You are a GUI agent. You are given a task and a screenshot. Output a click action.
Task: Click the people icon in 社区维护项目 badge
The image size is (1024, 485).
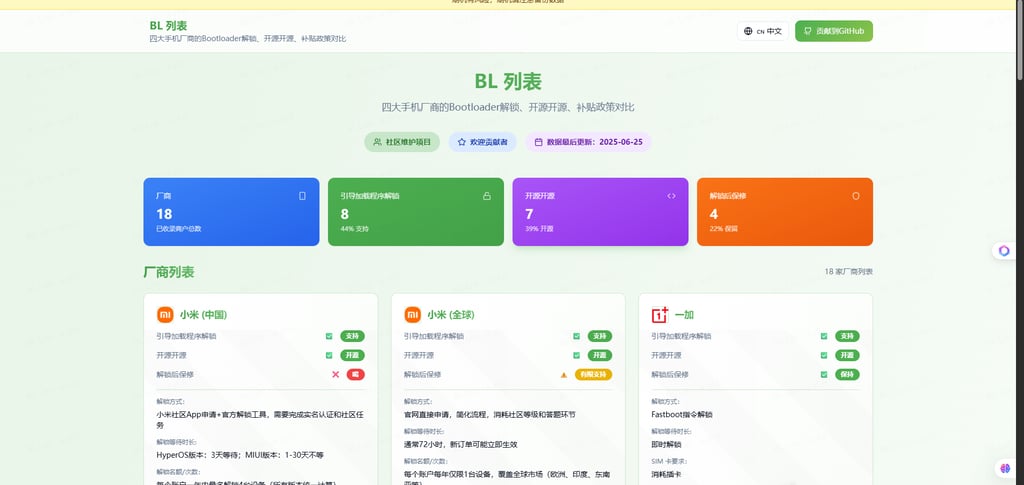coord(377,142)
